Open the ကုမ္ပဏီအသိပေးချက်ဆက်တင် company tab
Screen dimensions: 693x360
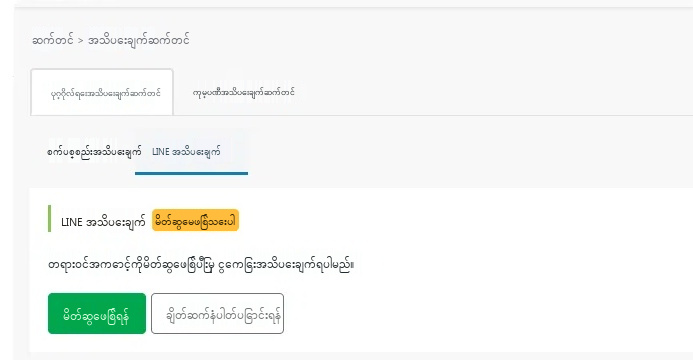point(244,92)
